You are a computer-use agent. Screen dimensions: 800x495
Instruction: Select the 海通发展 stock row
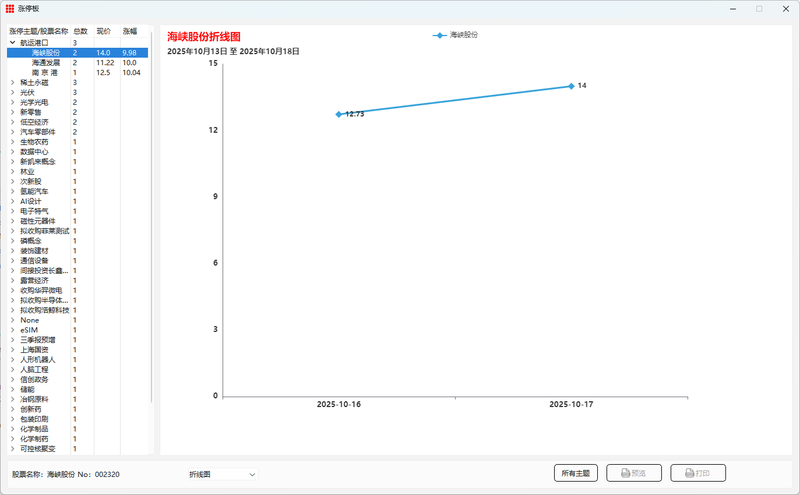[x=78, y=63]
